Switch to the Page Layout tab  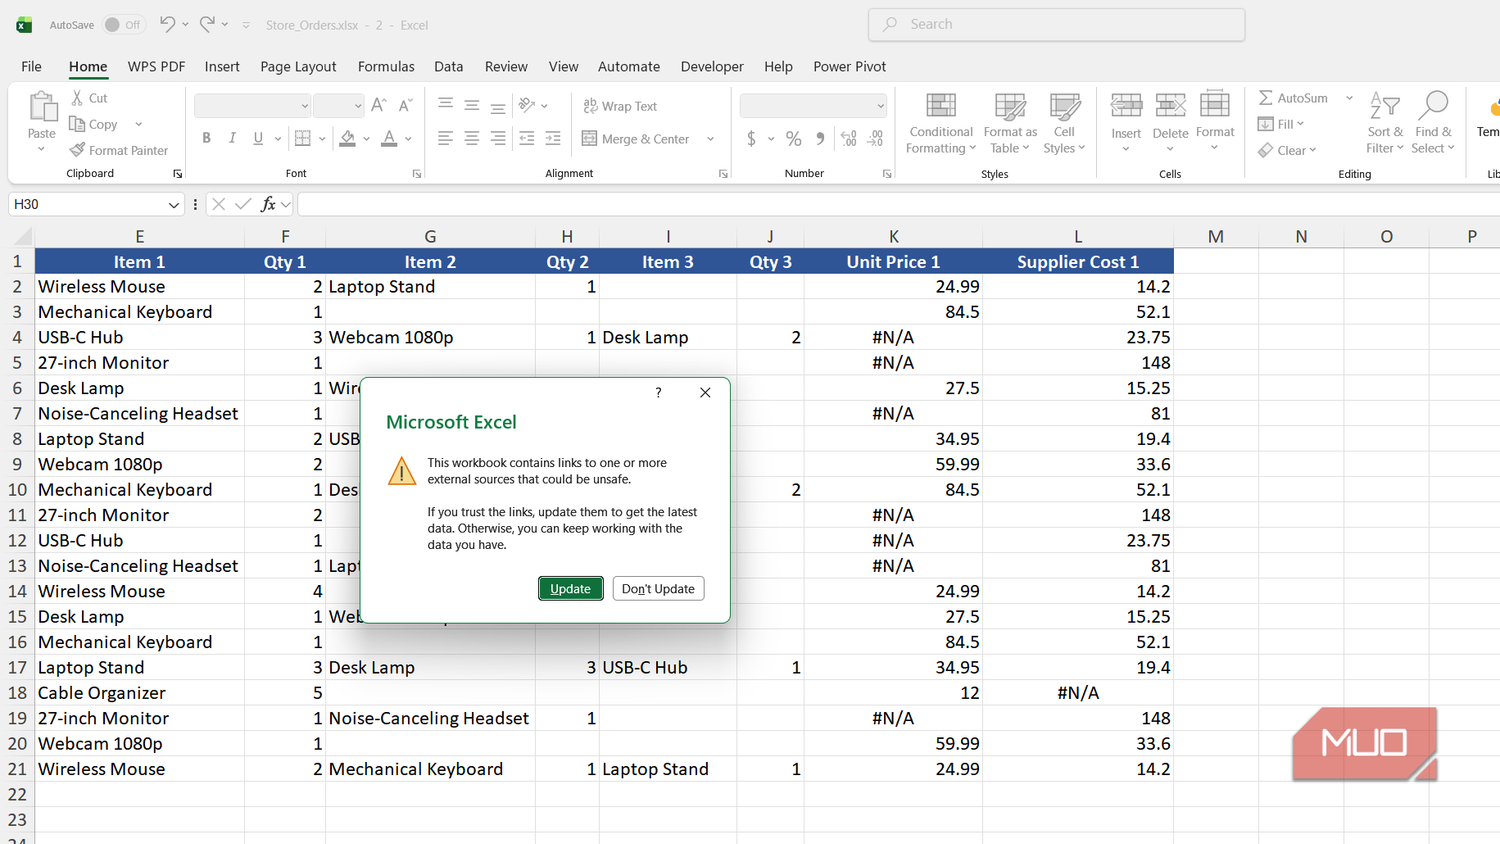point(298,66)
